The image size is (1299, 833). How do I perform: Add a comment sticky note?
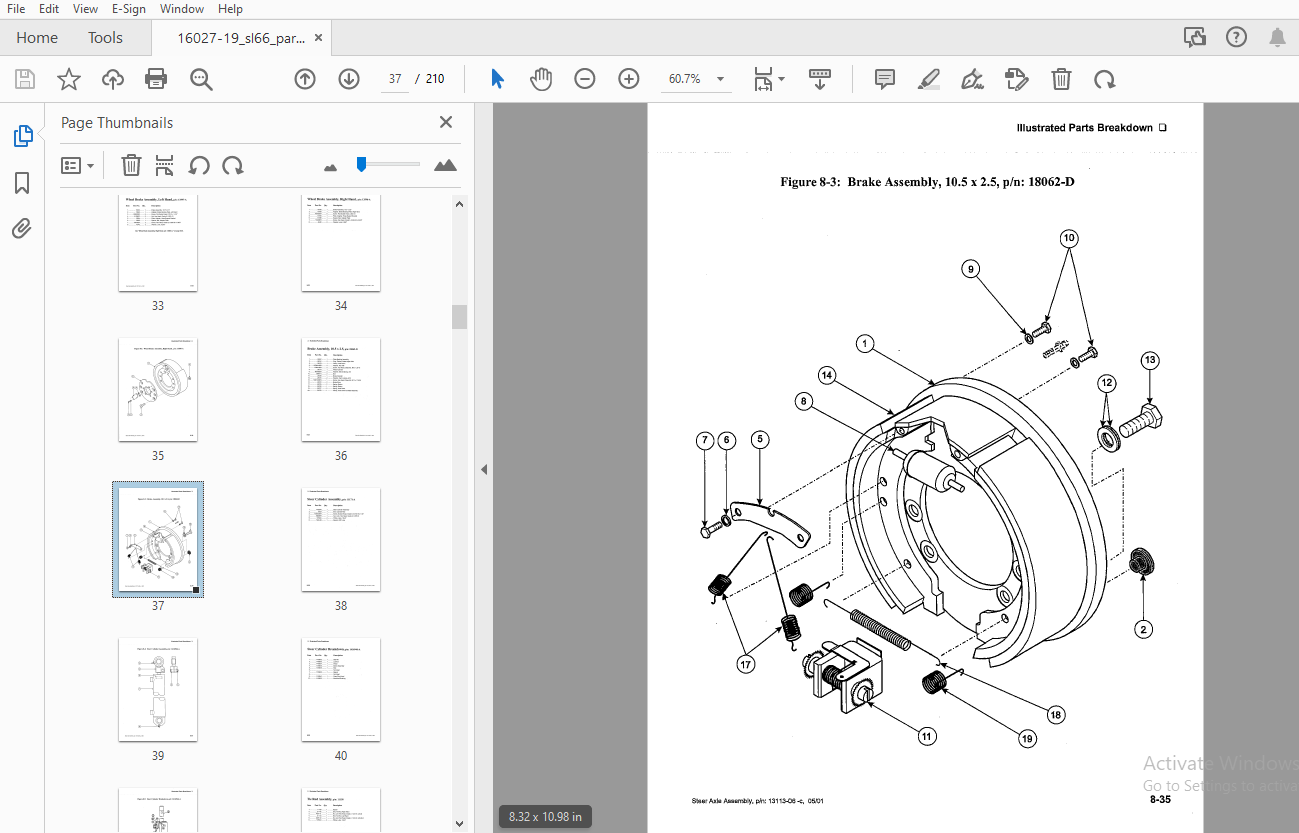[x=884, y=79]
